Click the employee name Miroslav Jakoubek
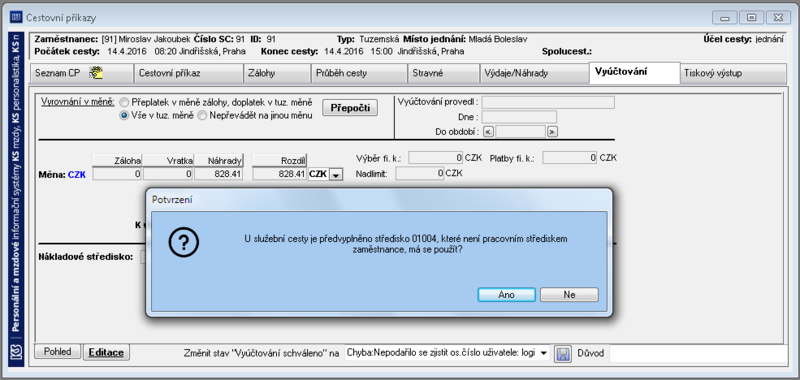The width and height of the screenshot is (800, 380). 155,39
